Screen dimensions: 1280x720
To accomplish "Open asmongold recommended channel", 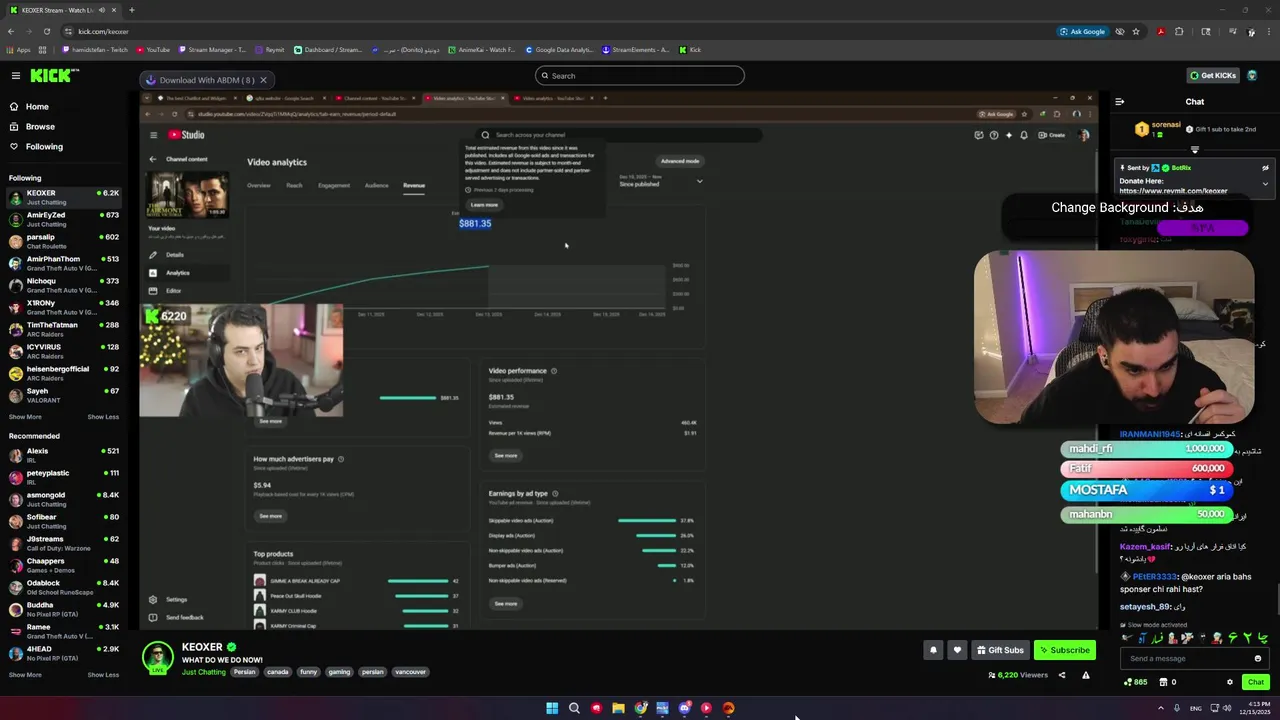I will coord(62,499).
